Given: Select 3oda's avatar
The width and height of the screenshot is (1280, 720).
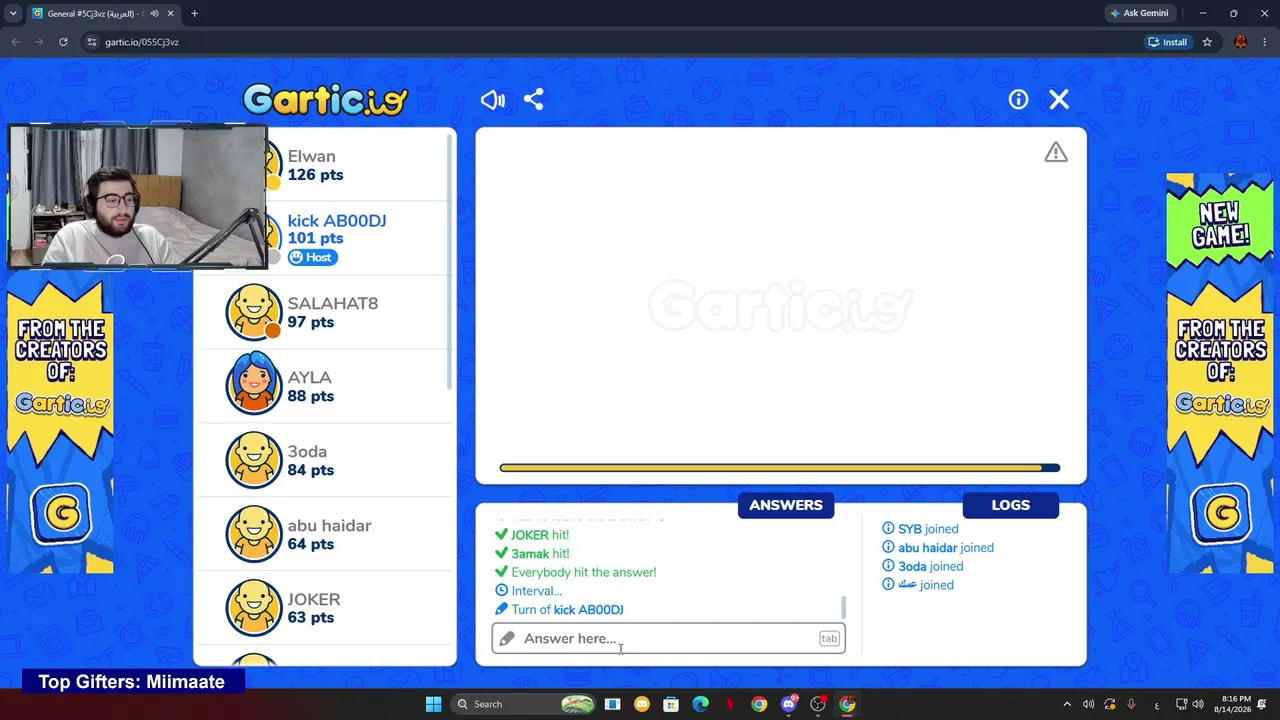Looking at the screenshot, I should tap(254, 460).
